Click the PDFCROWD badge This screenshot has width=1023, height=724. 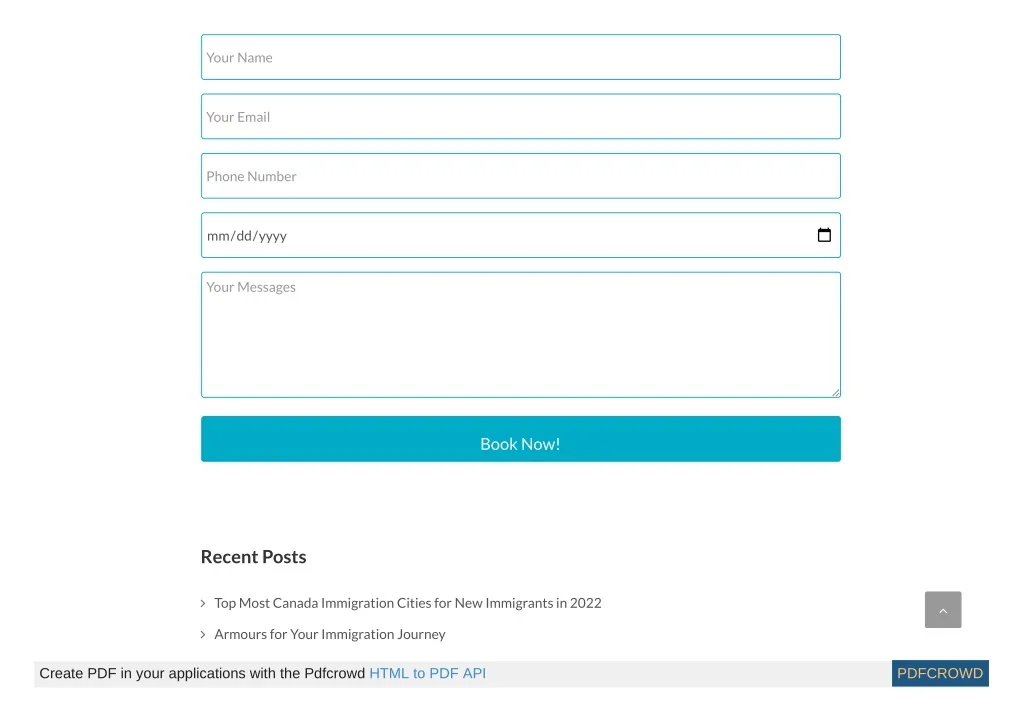click(939, 674)
